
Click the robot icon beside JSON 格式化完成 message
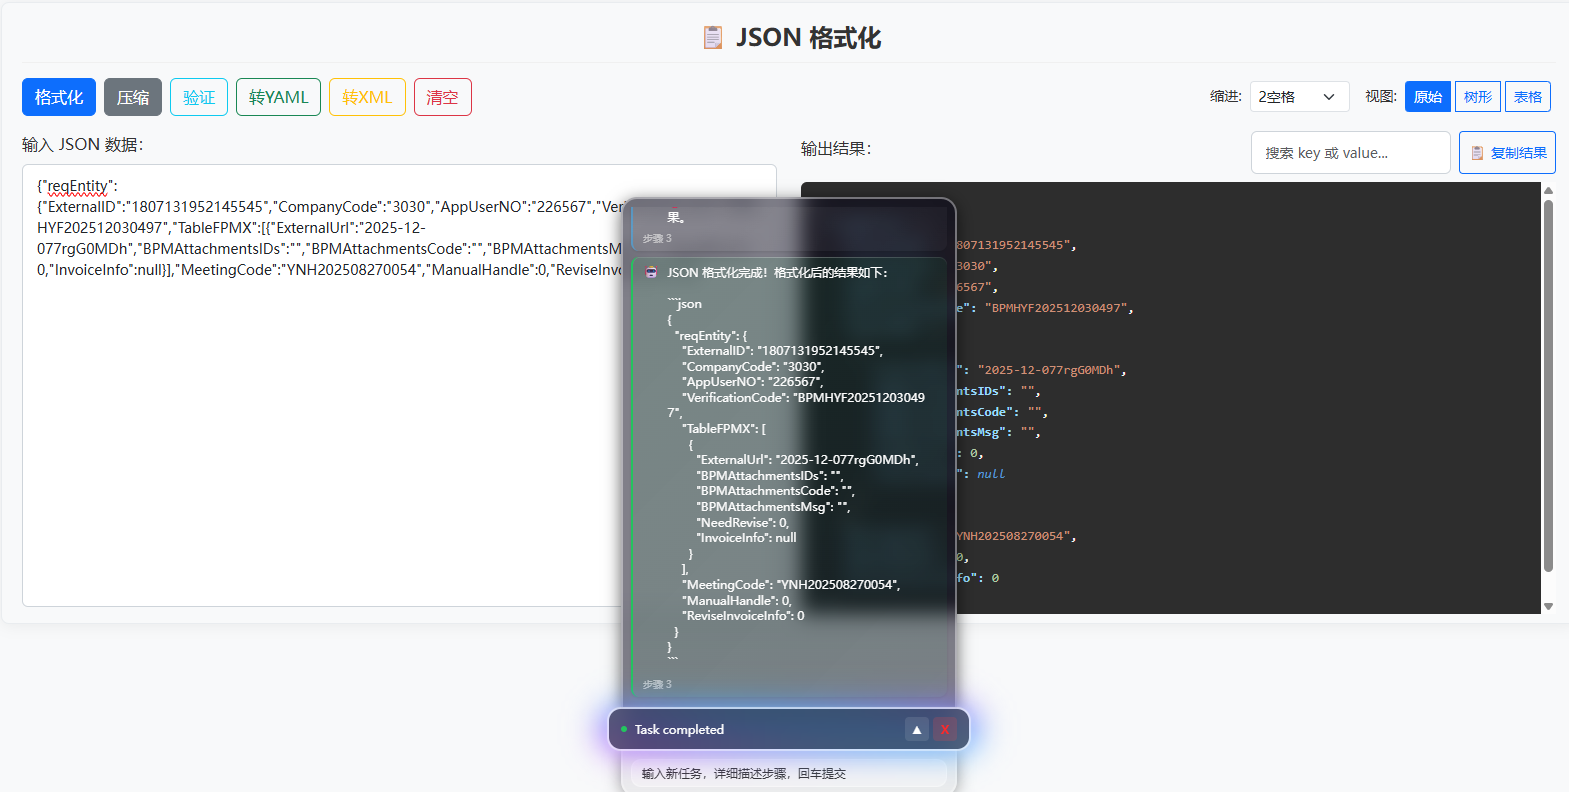652,272
